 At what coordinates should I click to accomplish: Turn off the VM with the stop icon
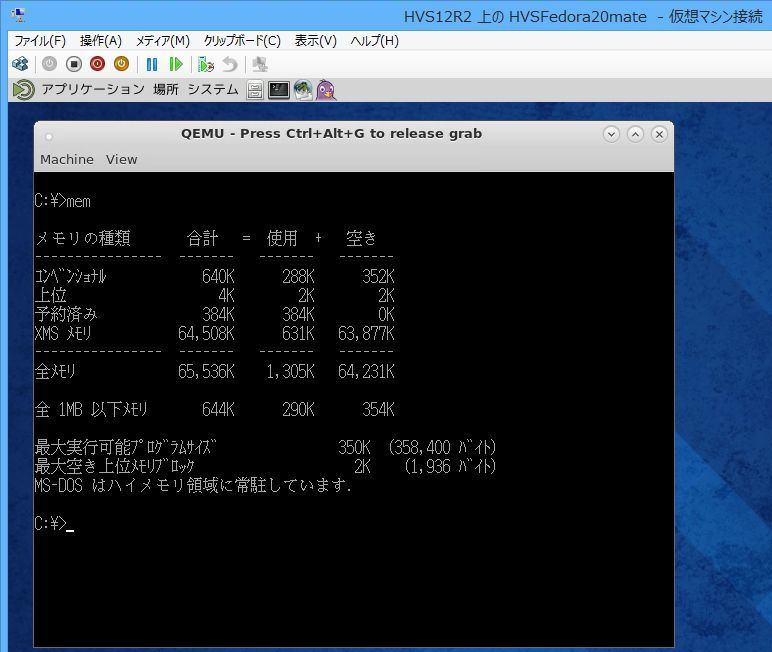(x=73, y=64)
